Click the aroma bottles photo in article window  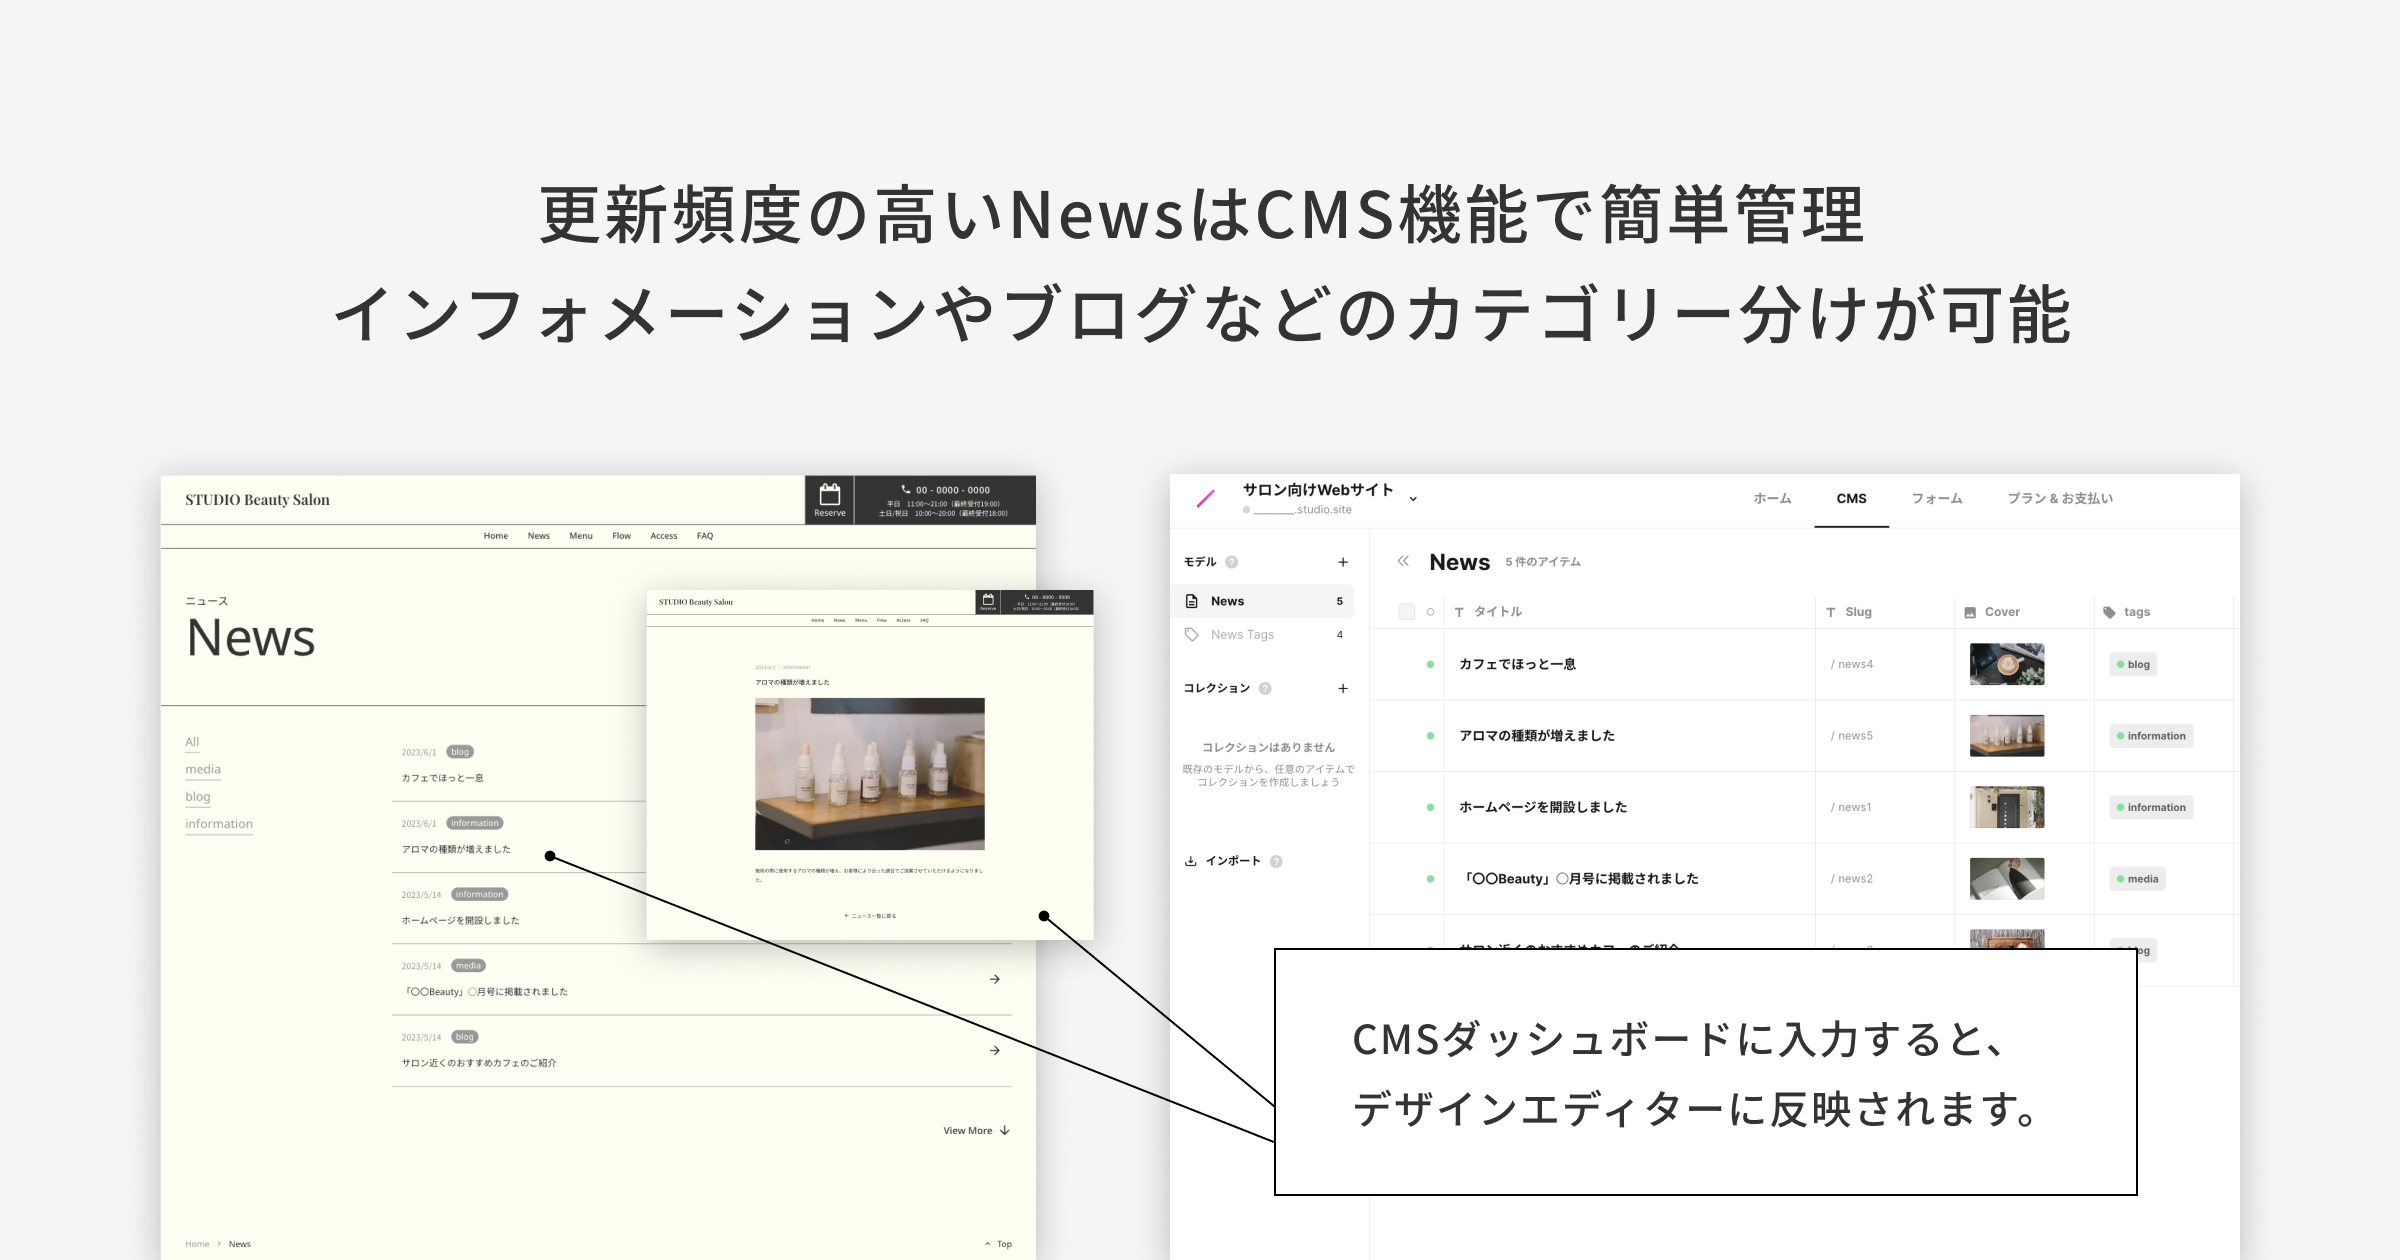click(870, 774)
